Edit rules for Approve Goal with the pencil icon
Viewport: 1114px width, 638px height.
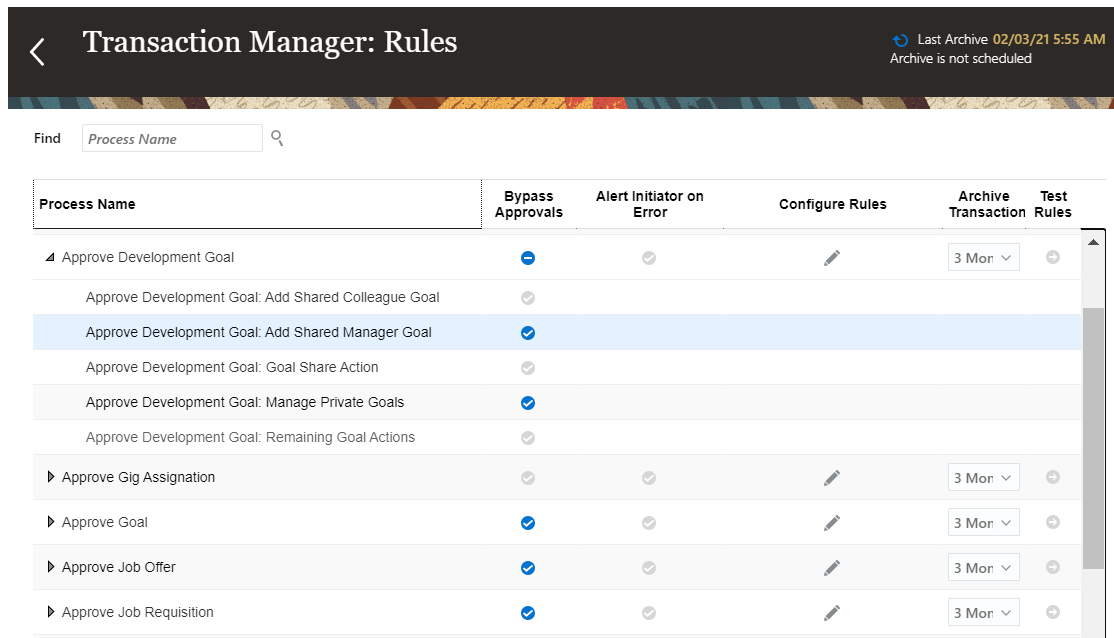[832, 522]
